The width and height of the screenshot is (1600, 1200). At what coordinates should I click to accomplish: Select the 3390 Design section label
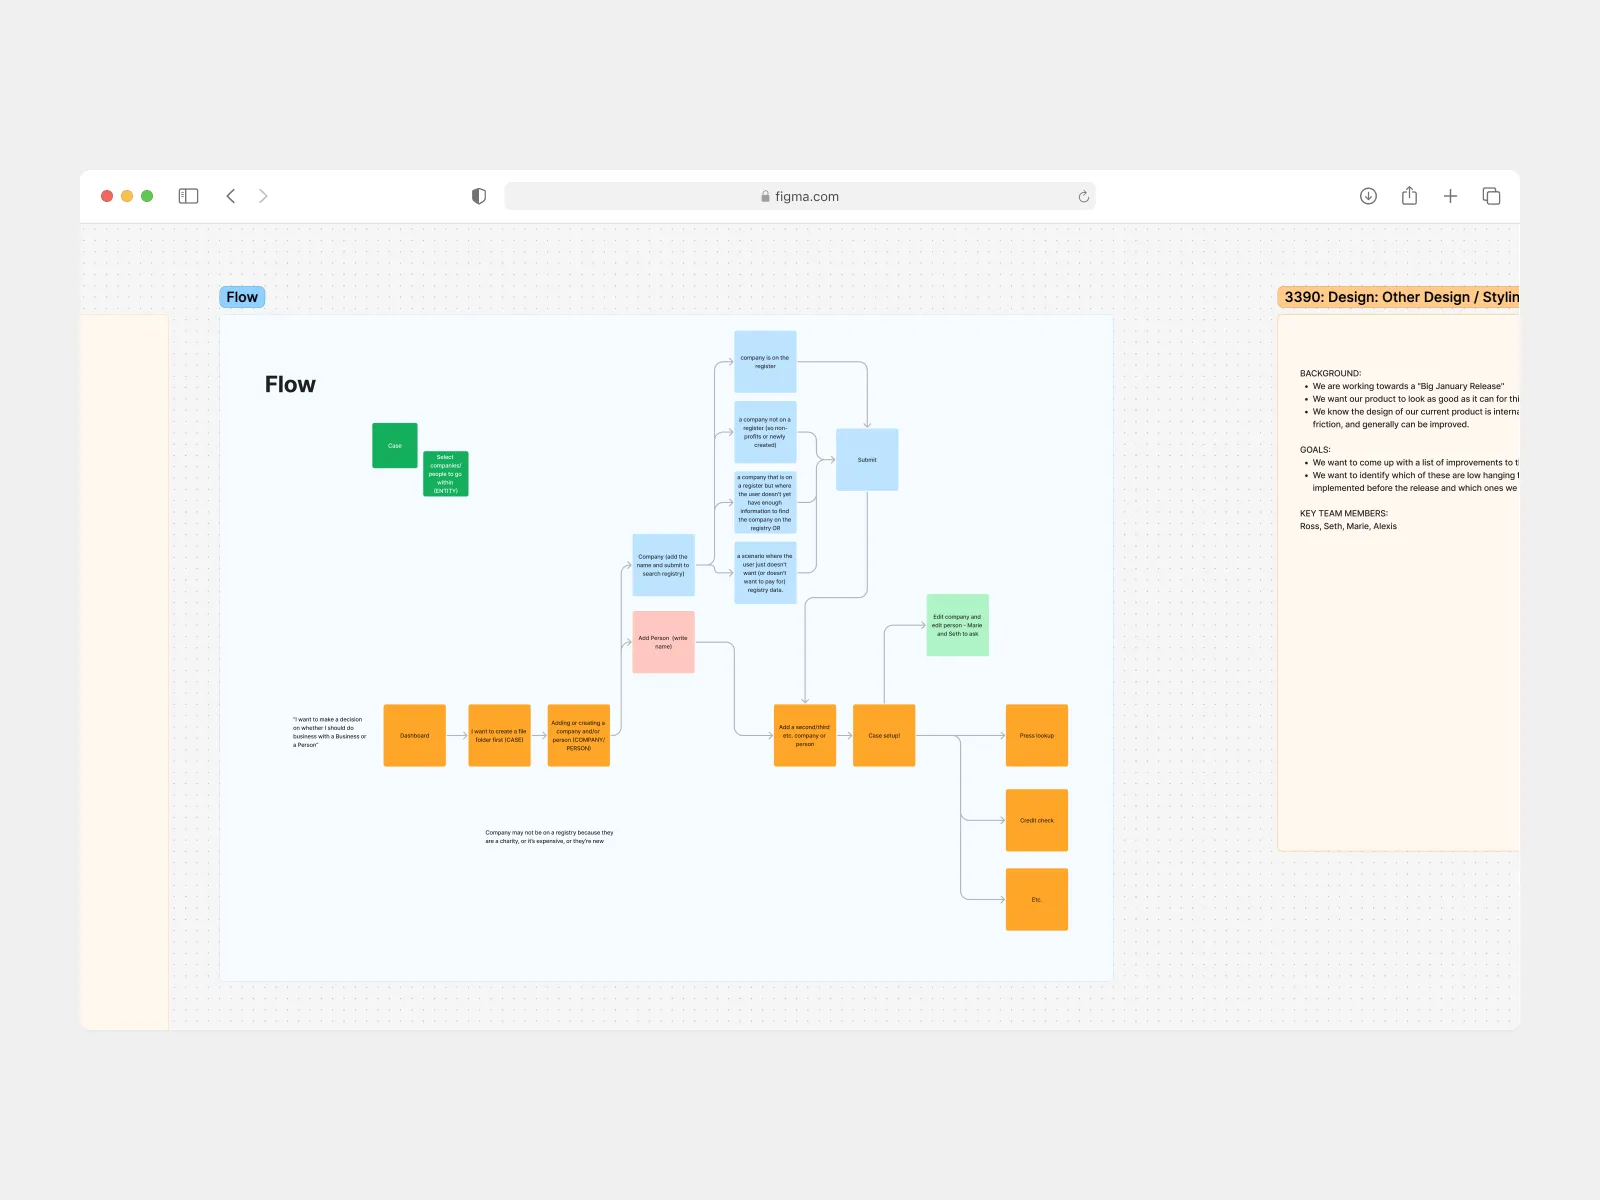pos(1400,297)
